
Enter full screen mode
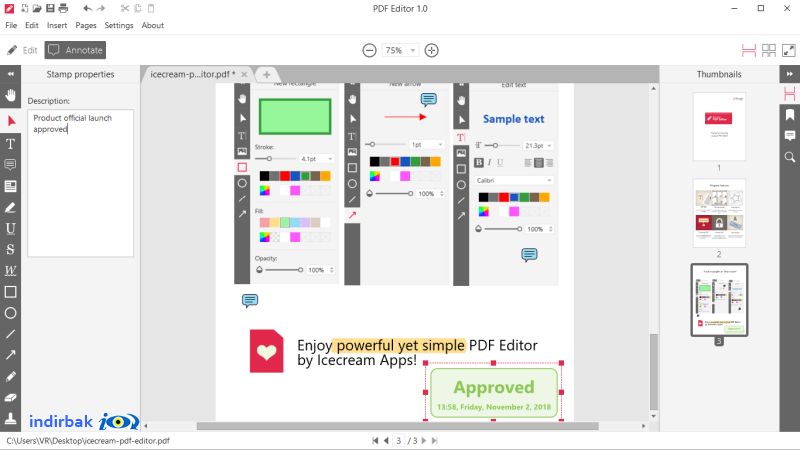click(x=789, y=50)
